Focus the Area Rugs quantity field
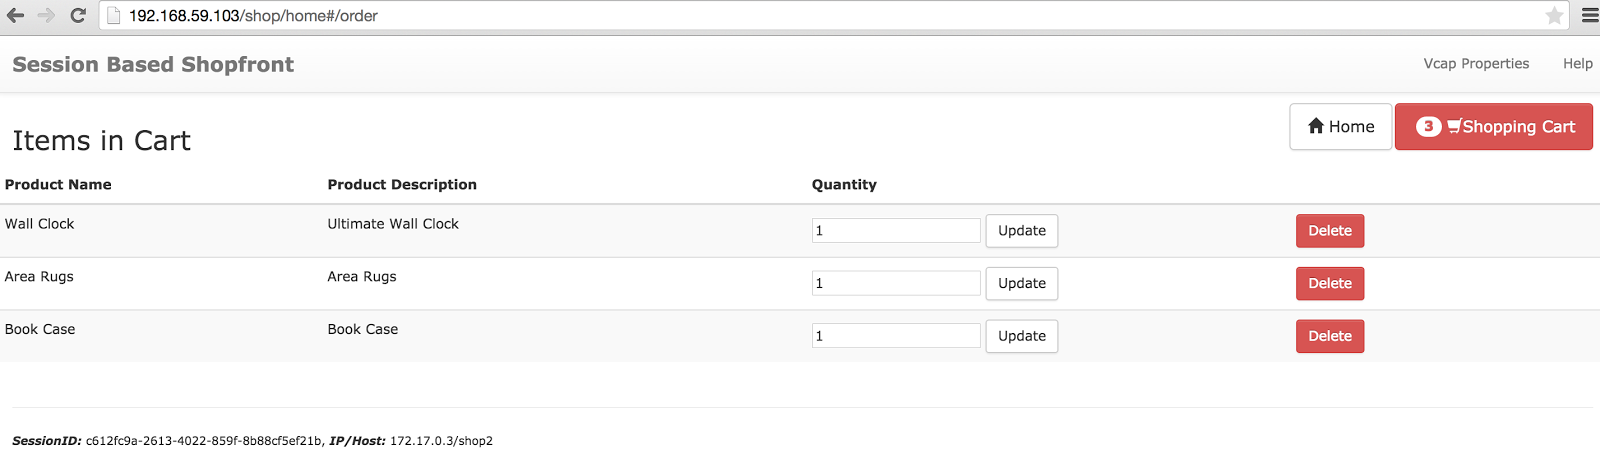 pos(895,284)
